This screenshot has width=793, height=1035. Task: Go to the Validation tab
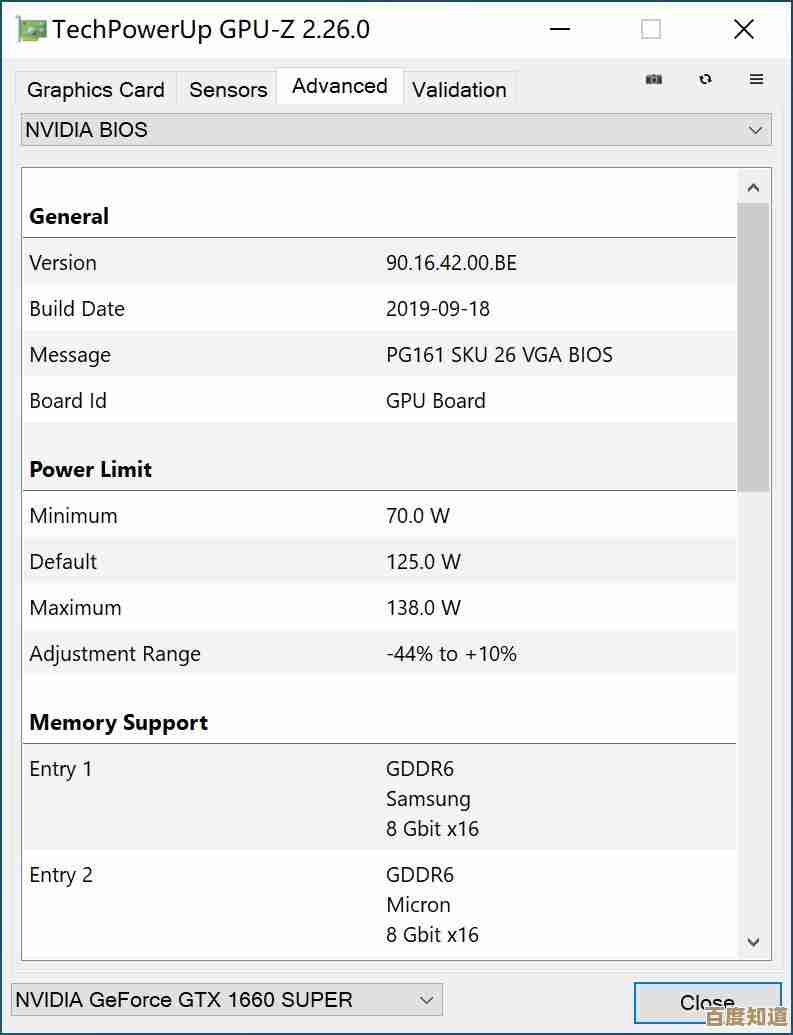click(459, 90)
